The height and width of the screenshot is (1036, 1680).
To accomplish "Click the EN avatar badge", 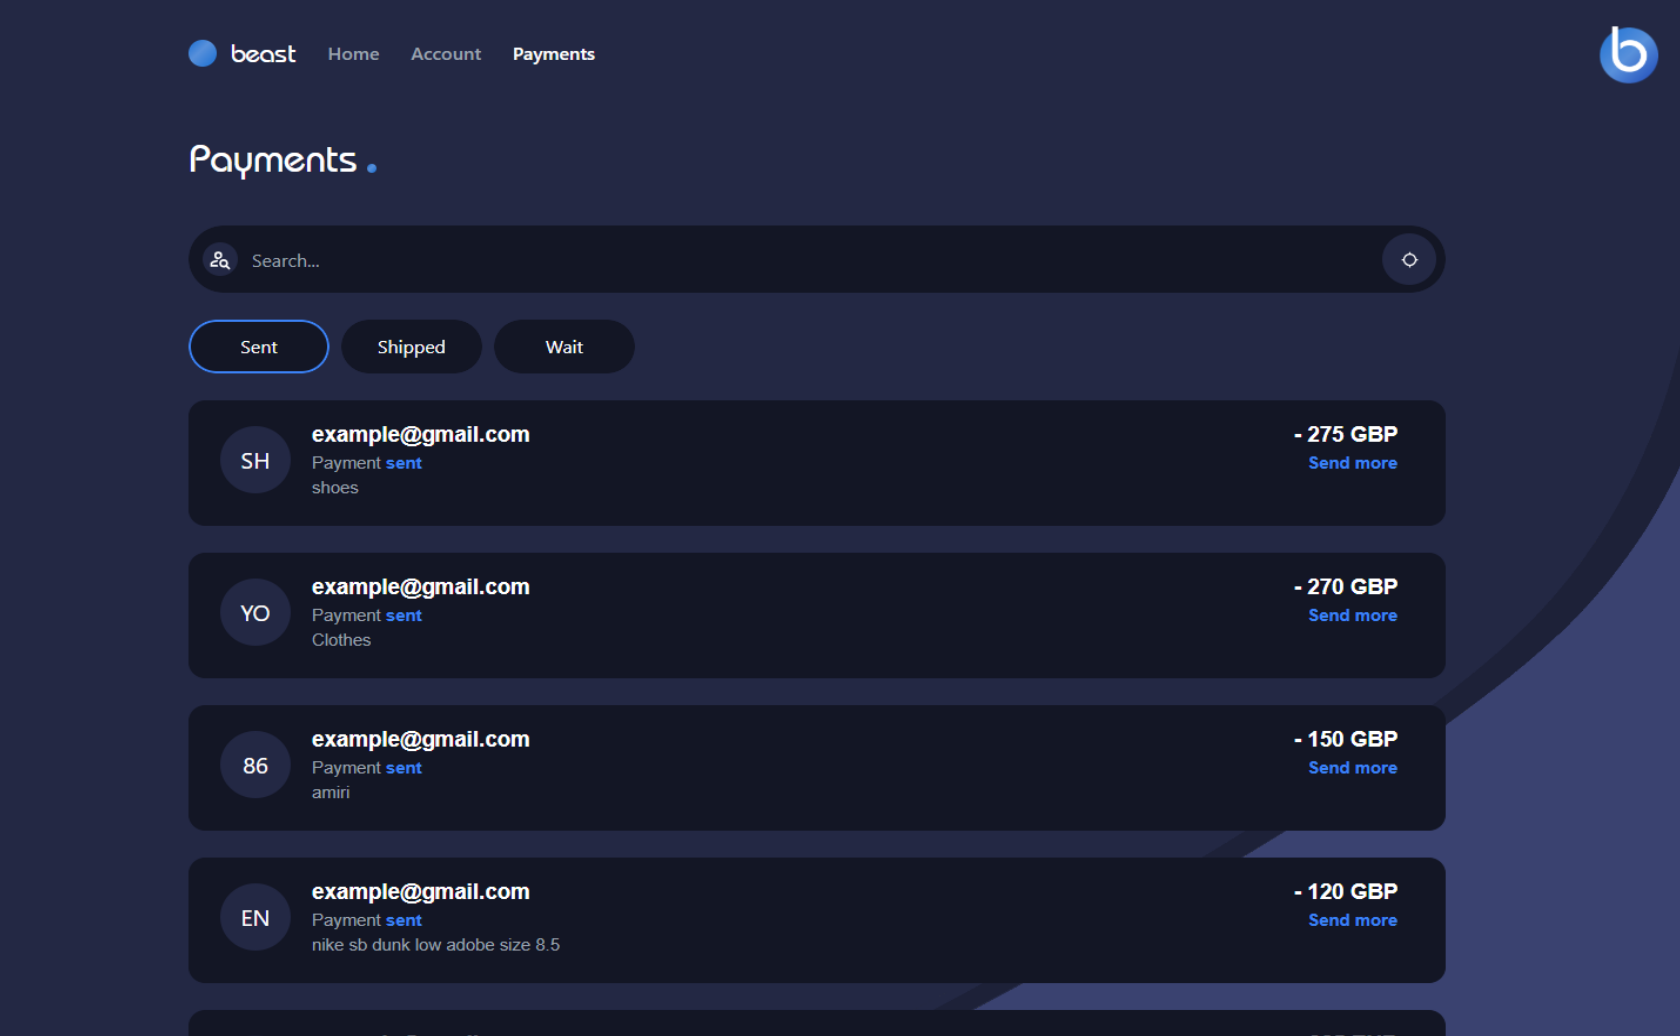I will coord(255,918).
